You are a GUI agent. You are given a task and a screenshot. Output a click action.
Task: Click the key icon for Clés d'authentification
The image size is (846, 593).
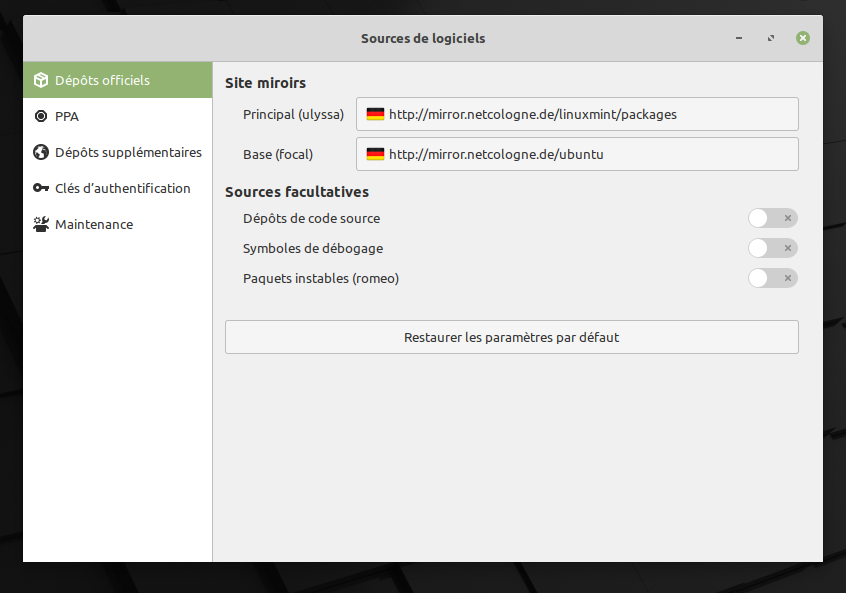pos(41,188)
